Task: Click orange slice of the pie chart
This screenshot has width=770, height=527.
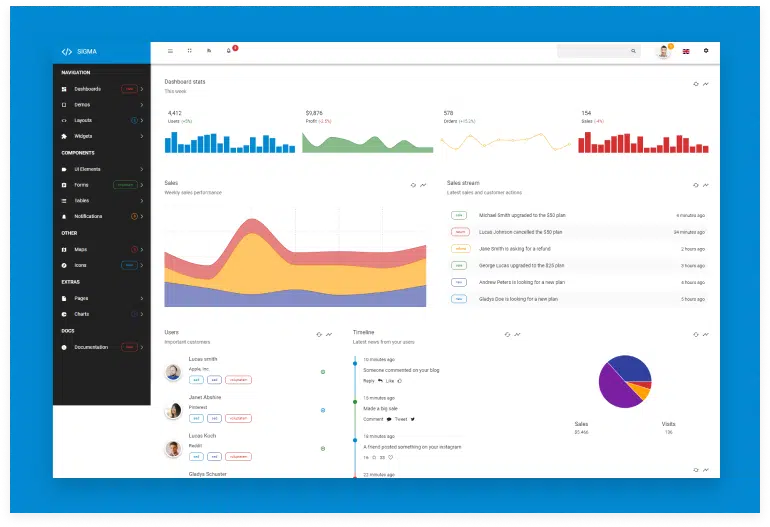Action: [x=641, y=390]
